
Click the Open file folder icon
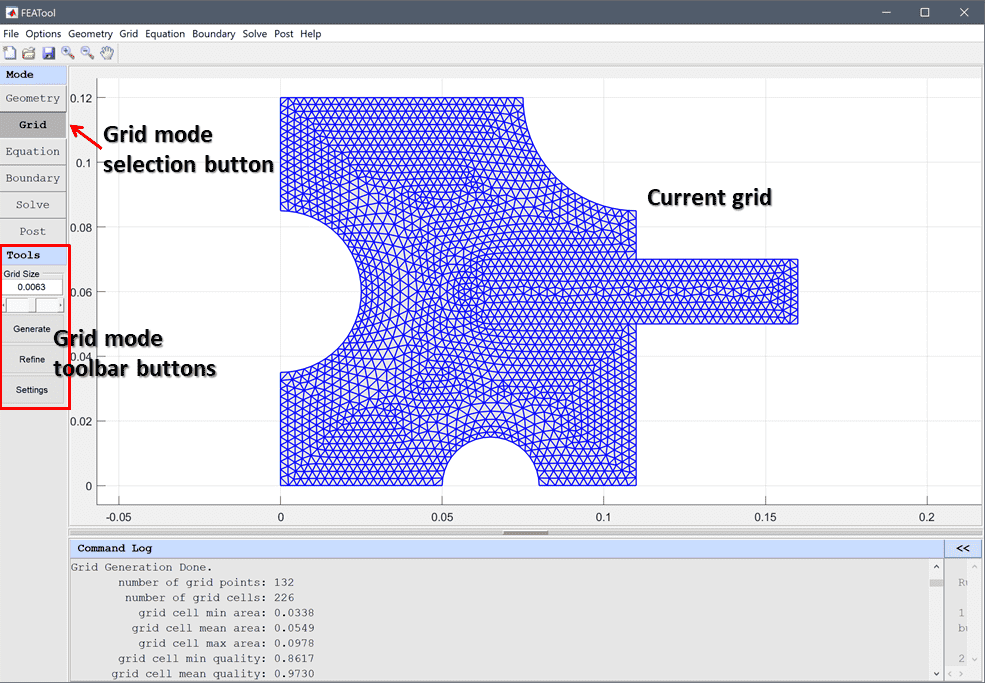point(29,53)
